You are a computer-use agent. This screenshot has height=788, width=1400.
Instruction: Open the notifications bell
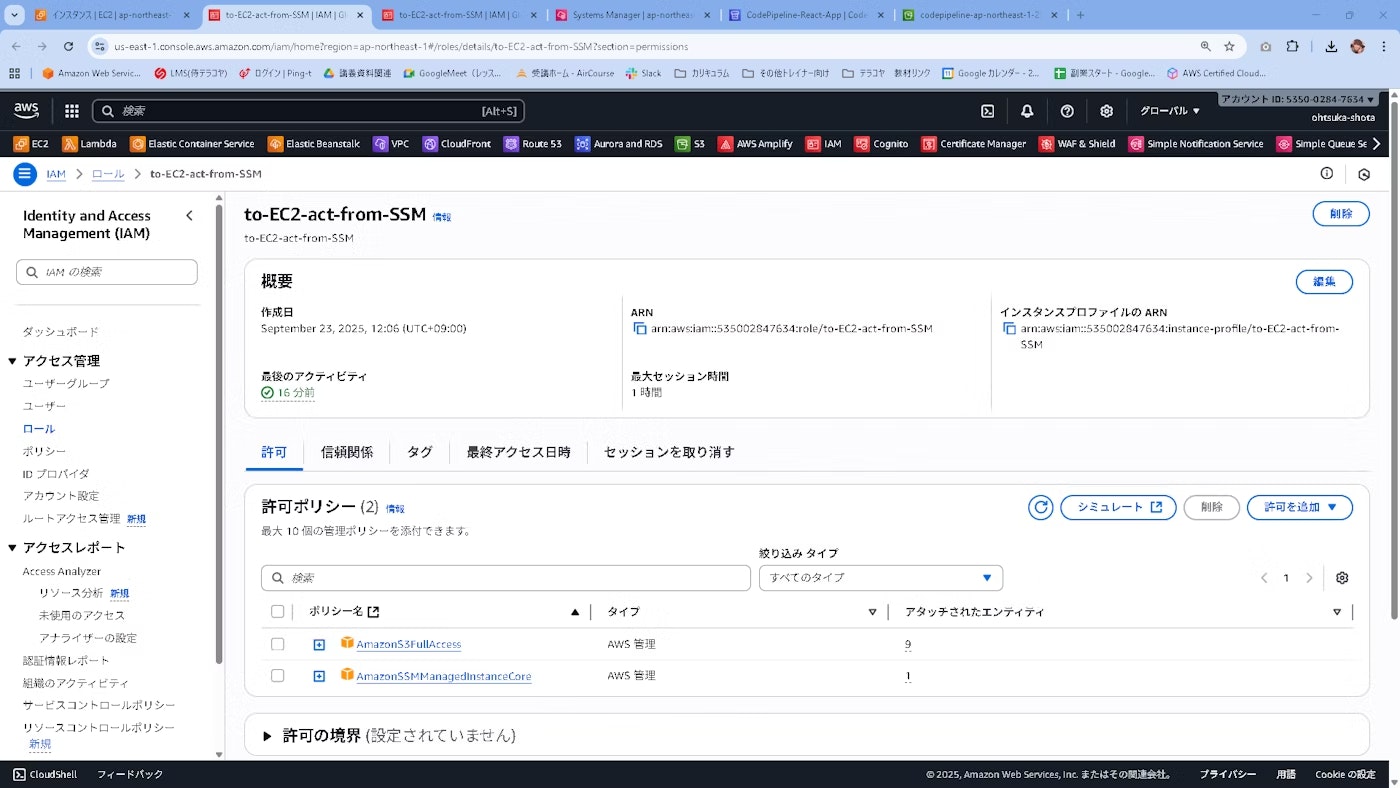click(x=1026, y=111)
